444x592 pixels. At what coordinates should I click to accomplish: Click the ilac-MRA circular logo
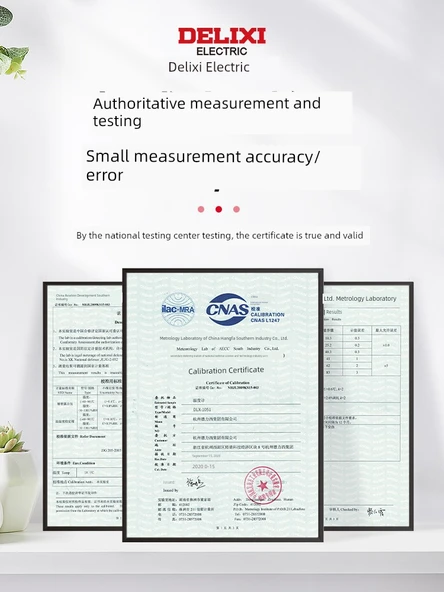tap(178, 309)
